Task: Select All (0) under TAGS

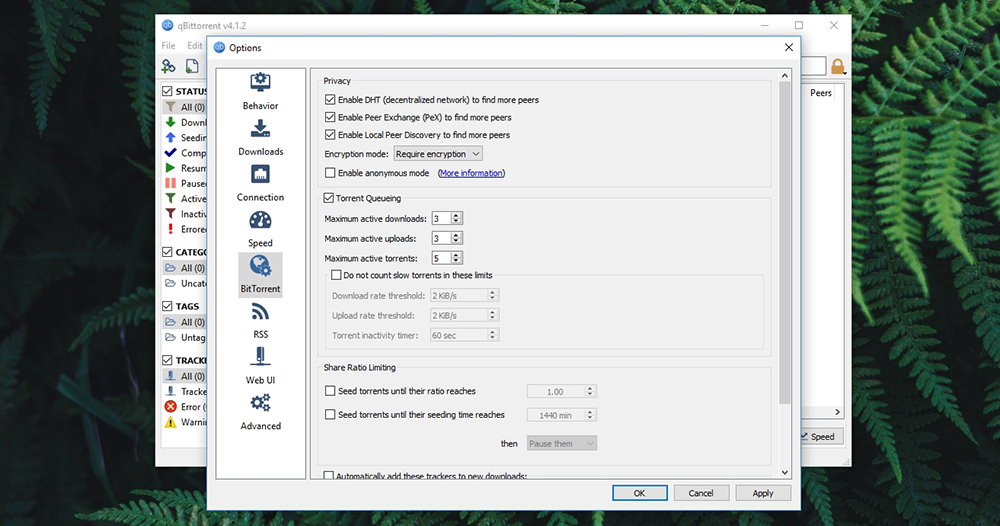Action: (185, 322)
